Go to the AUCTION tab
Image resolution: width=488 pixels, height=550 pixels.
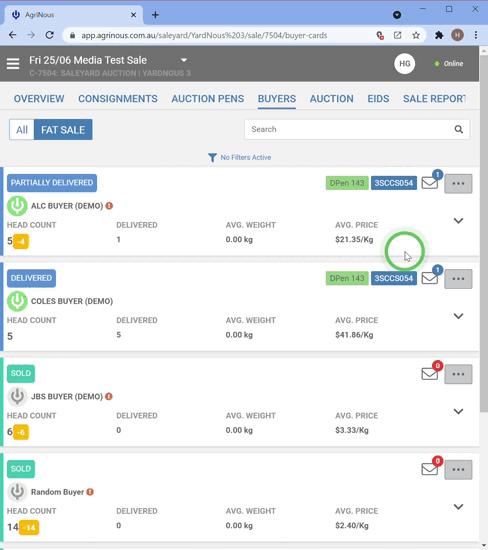tap(332, 99)
